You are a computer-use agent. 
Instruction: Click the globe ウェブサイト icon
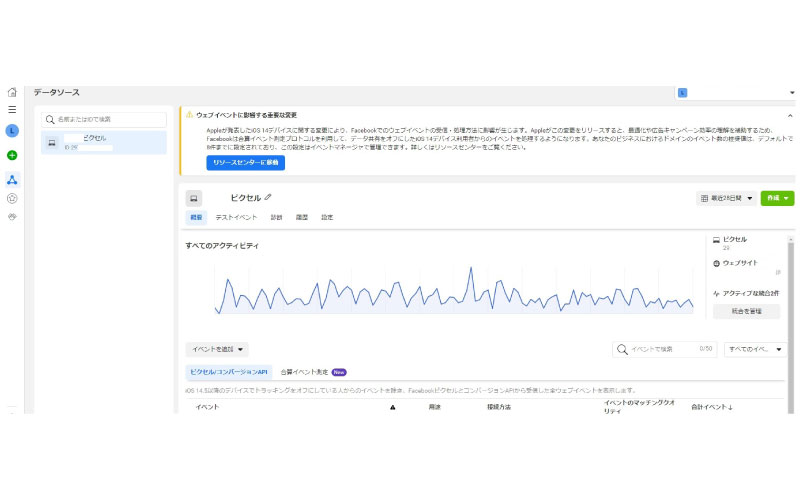[x=716, y=263]
